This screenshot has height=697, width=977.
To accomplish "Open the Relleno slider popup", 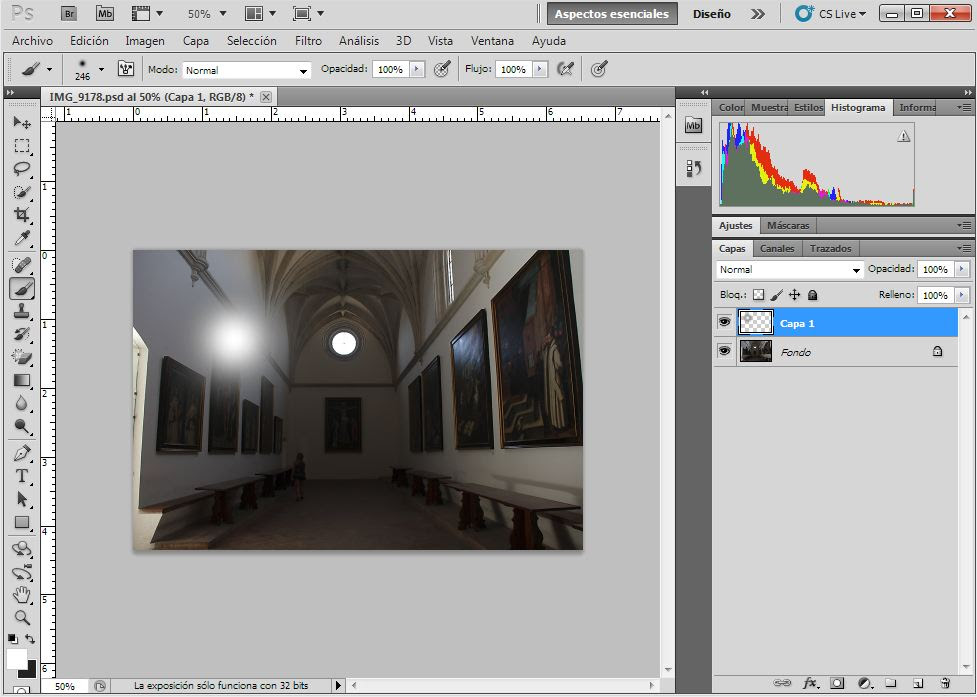I will [x=962, y=295].
